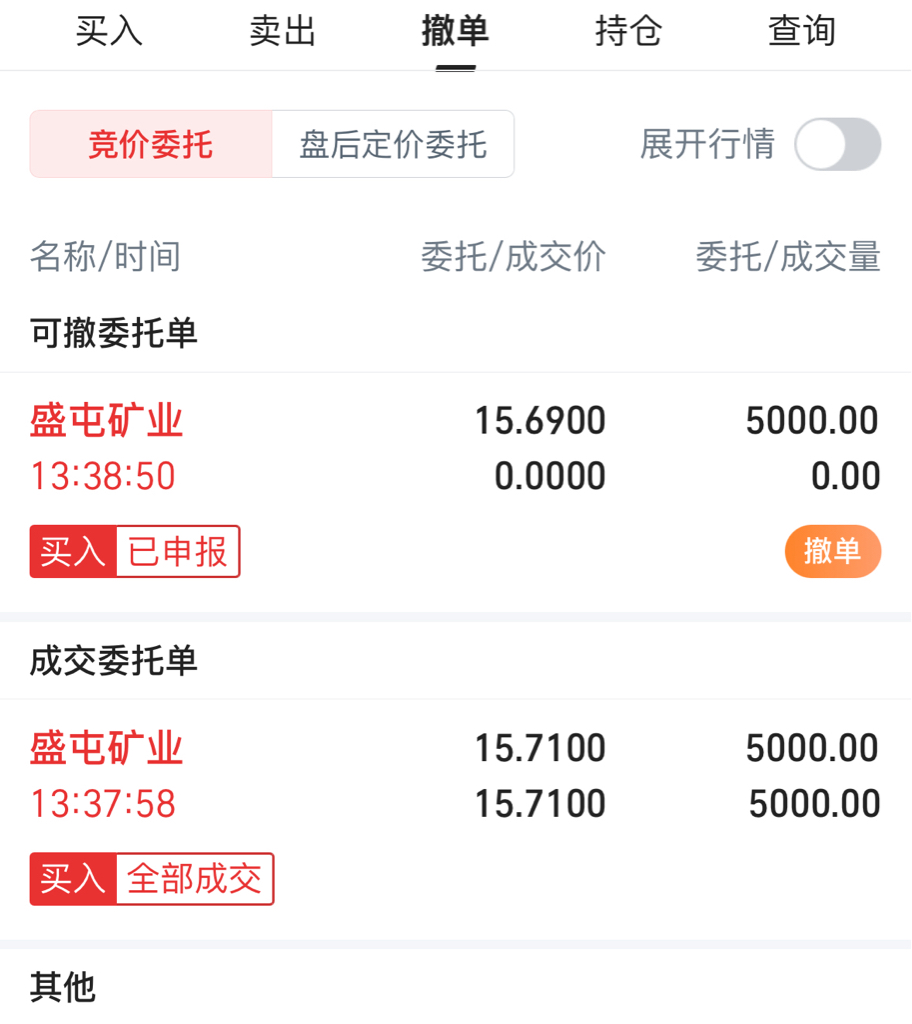This screenshot has height=1024, width=912.
Task: Tap the 名称/时间 column header
Action: (106, 257)
